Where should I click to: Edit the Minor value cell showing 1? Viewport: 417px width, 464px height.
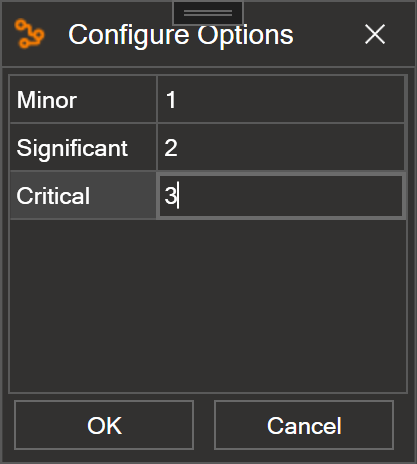pyautogui.click(x=281, y=99)
